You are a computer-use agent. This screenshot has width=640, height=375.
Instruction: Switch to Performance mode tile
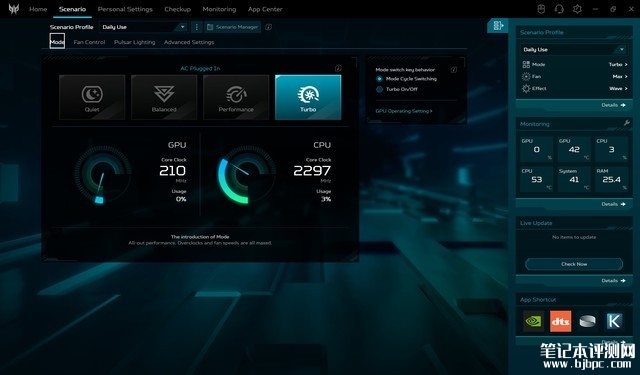pos(236,97)
